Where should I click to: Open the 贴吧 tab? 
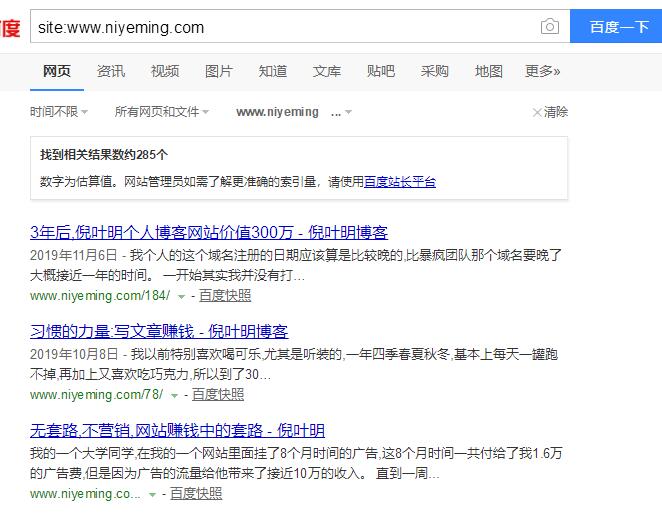tap(380, 71)
